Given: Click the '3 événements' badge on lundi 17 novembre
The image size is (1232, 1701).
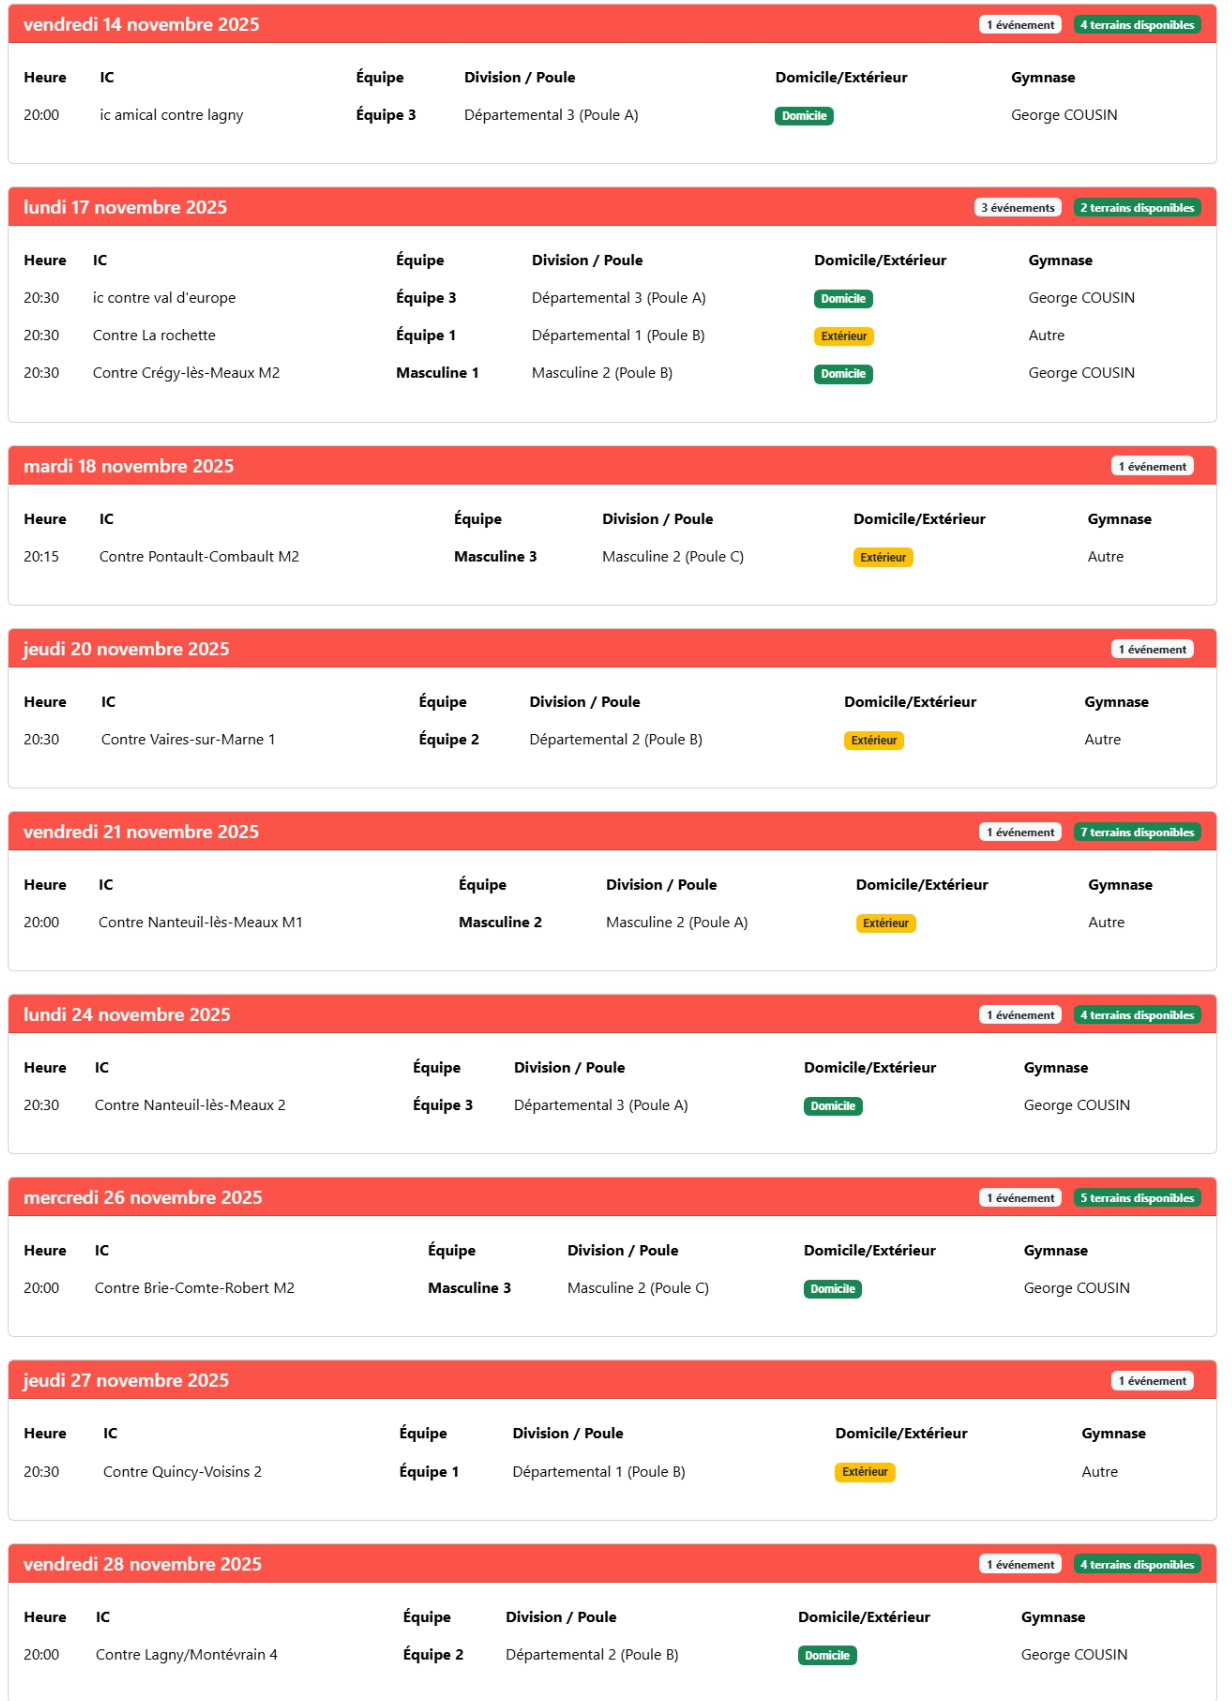Looking at the screenshot, I should pos(1017,208).
